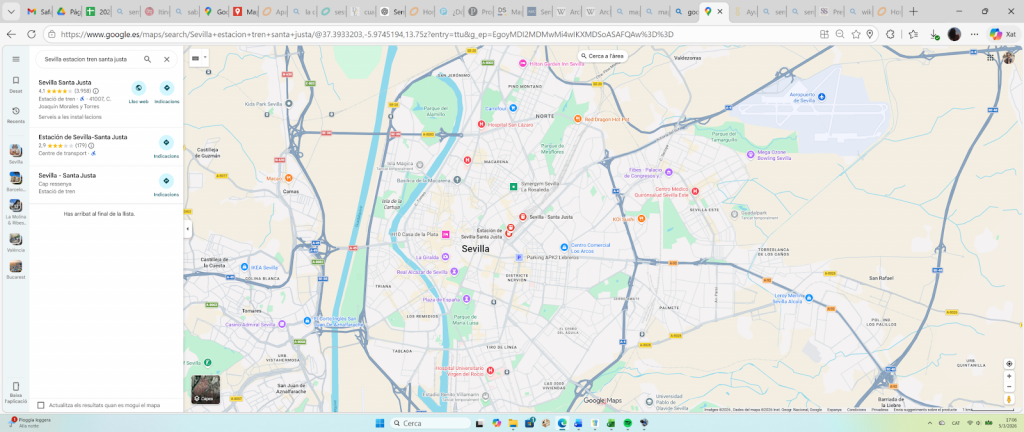Click the search magnifier icon in Maps
The height and width of the screenshot is (432, 1024).
pyautogui.click(x=147, y=59)
